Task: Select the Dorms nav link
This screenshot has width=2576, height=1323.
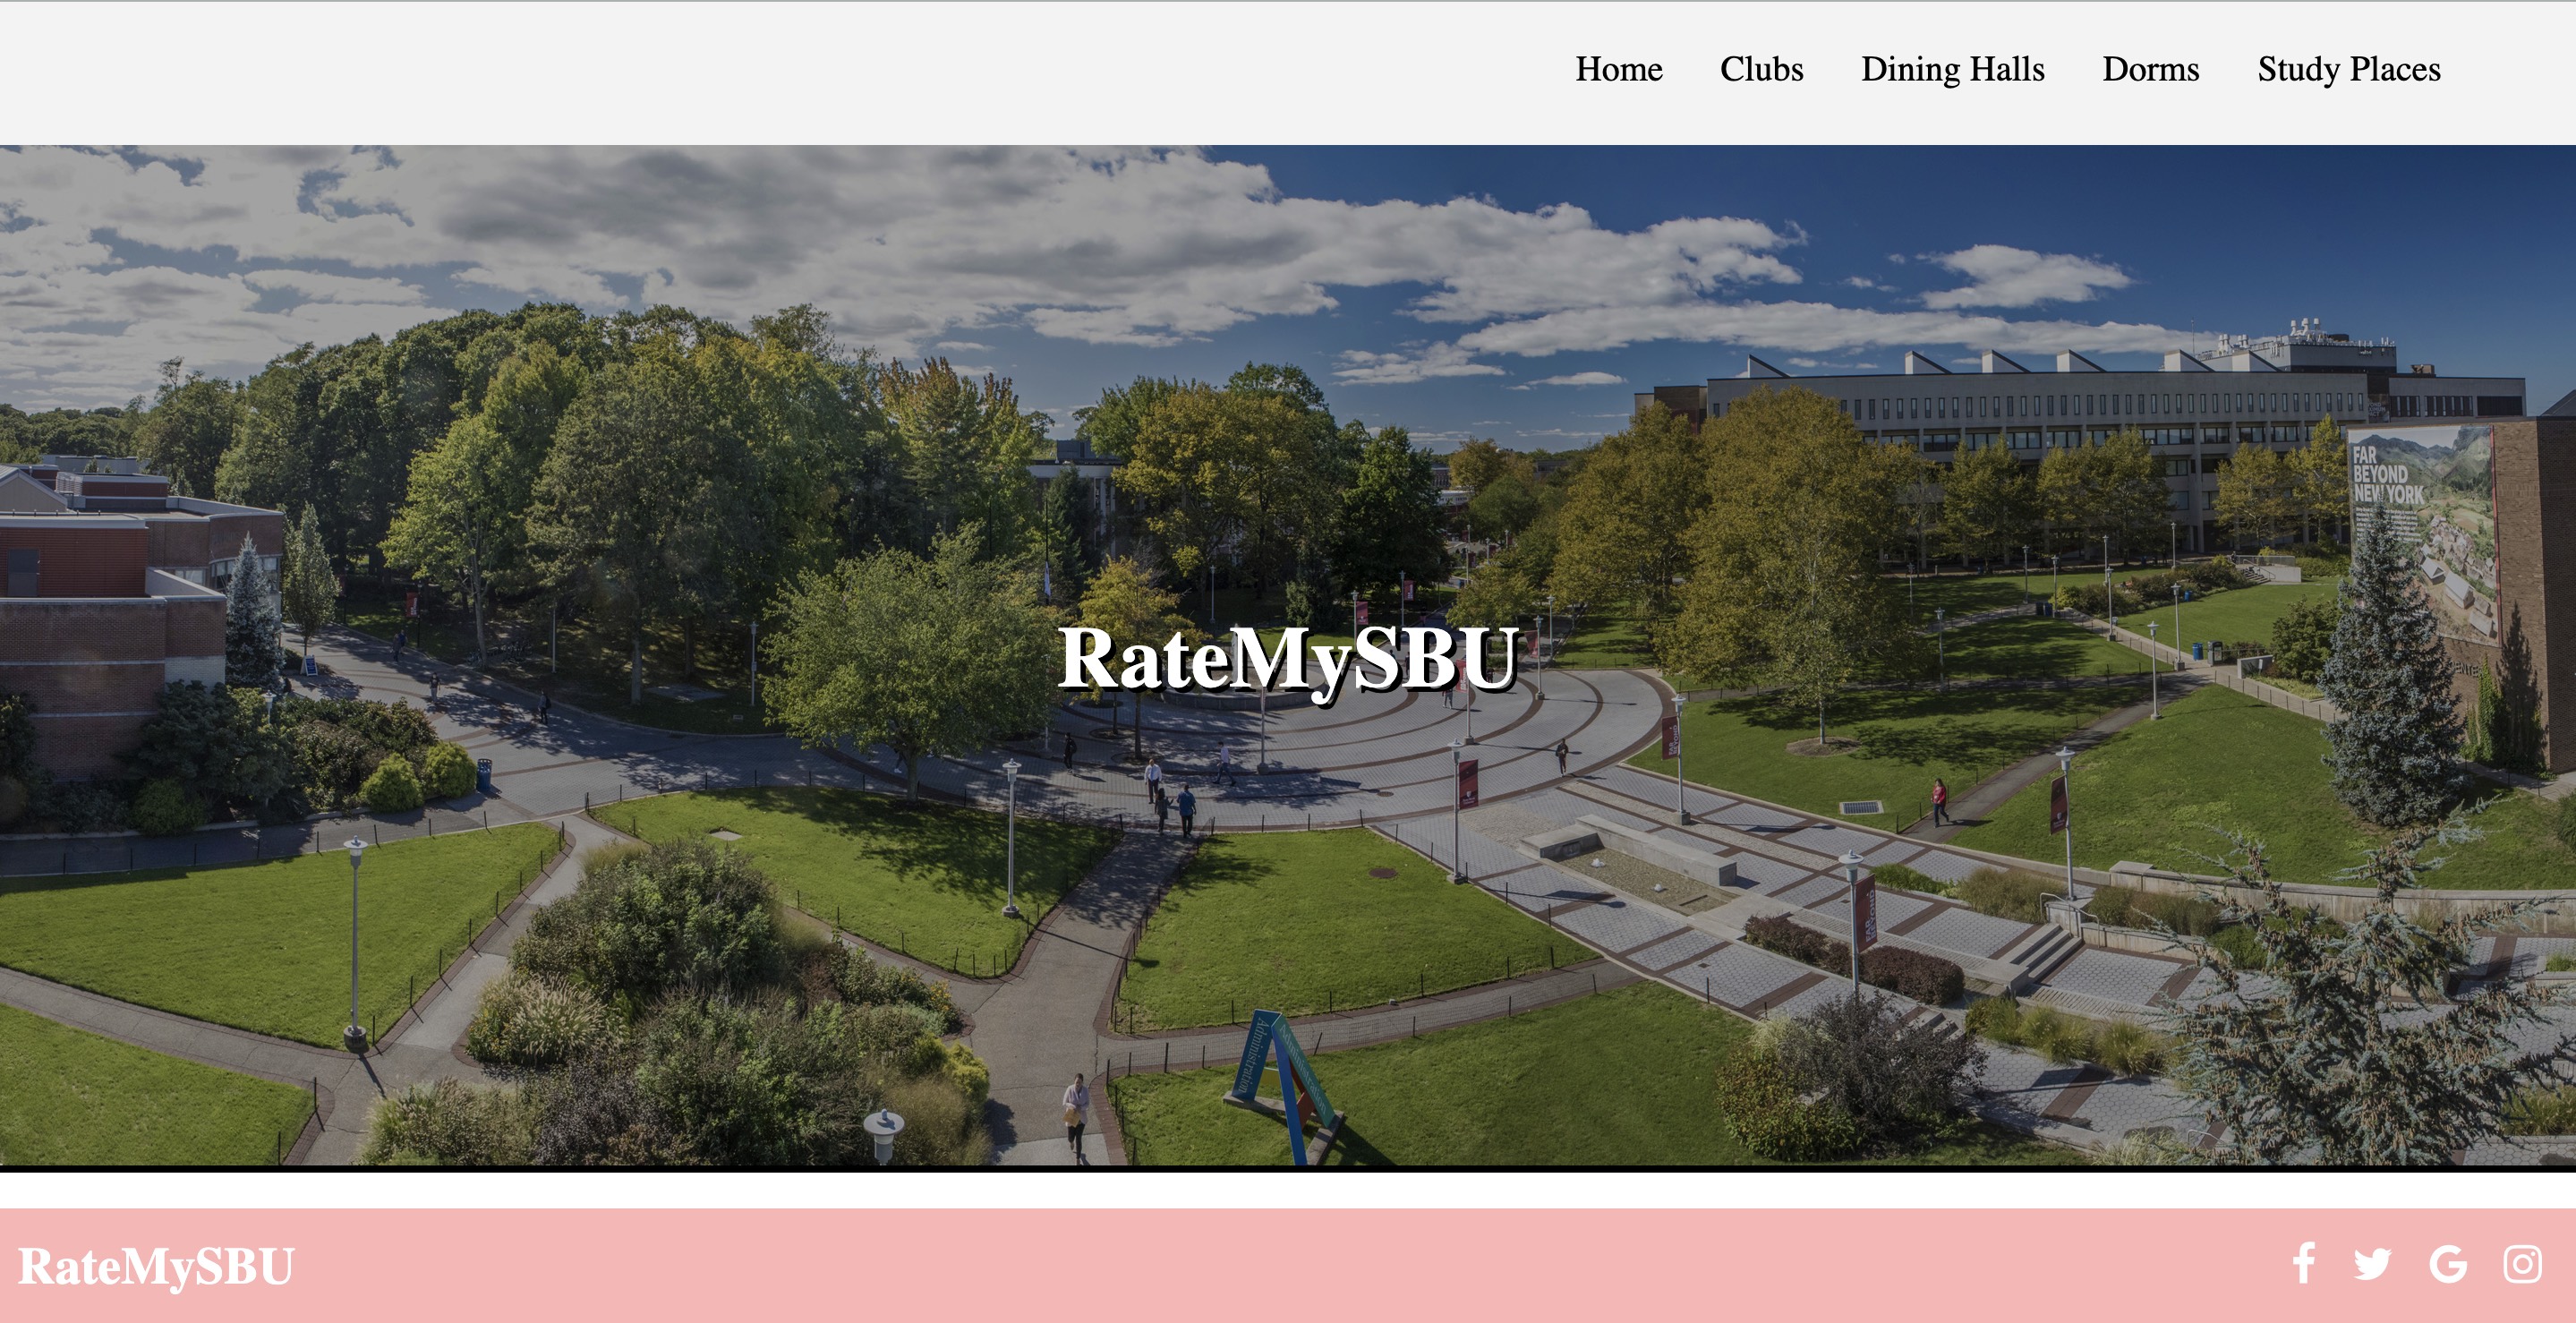Action: coord(2150,69)
